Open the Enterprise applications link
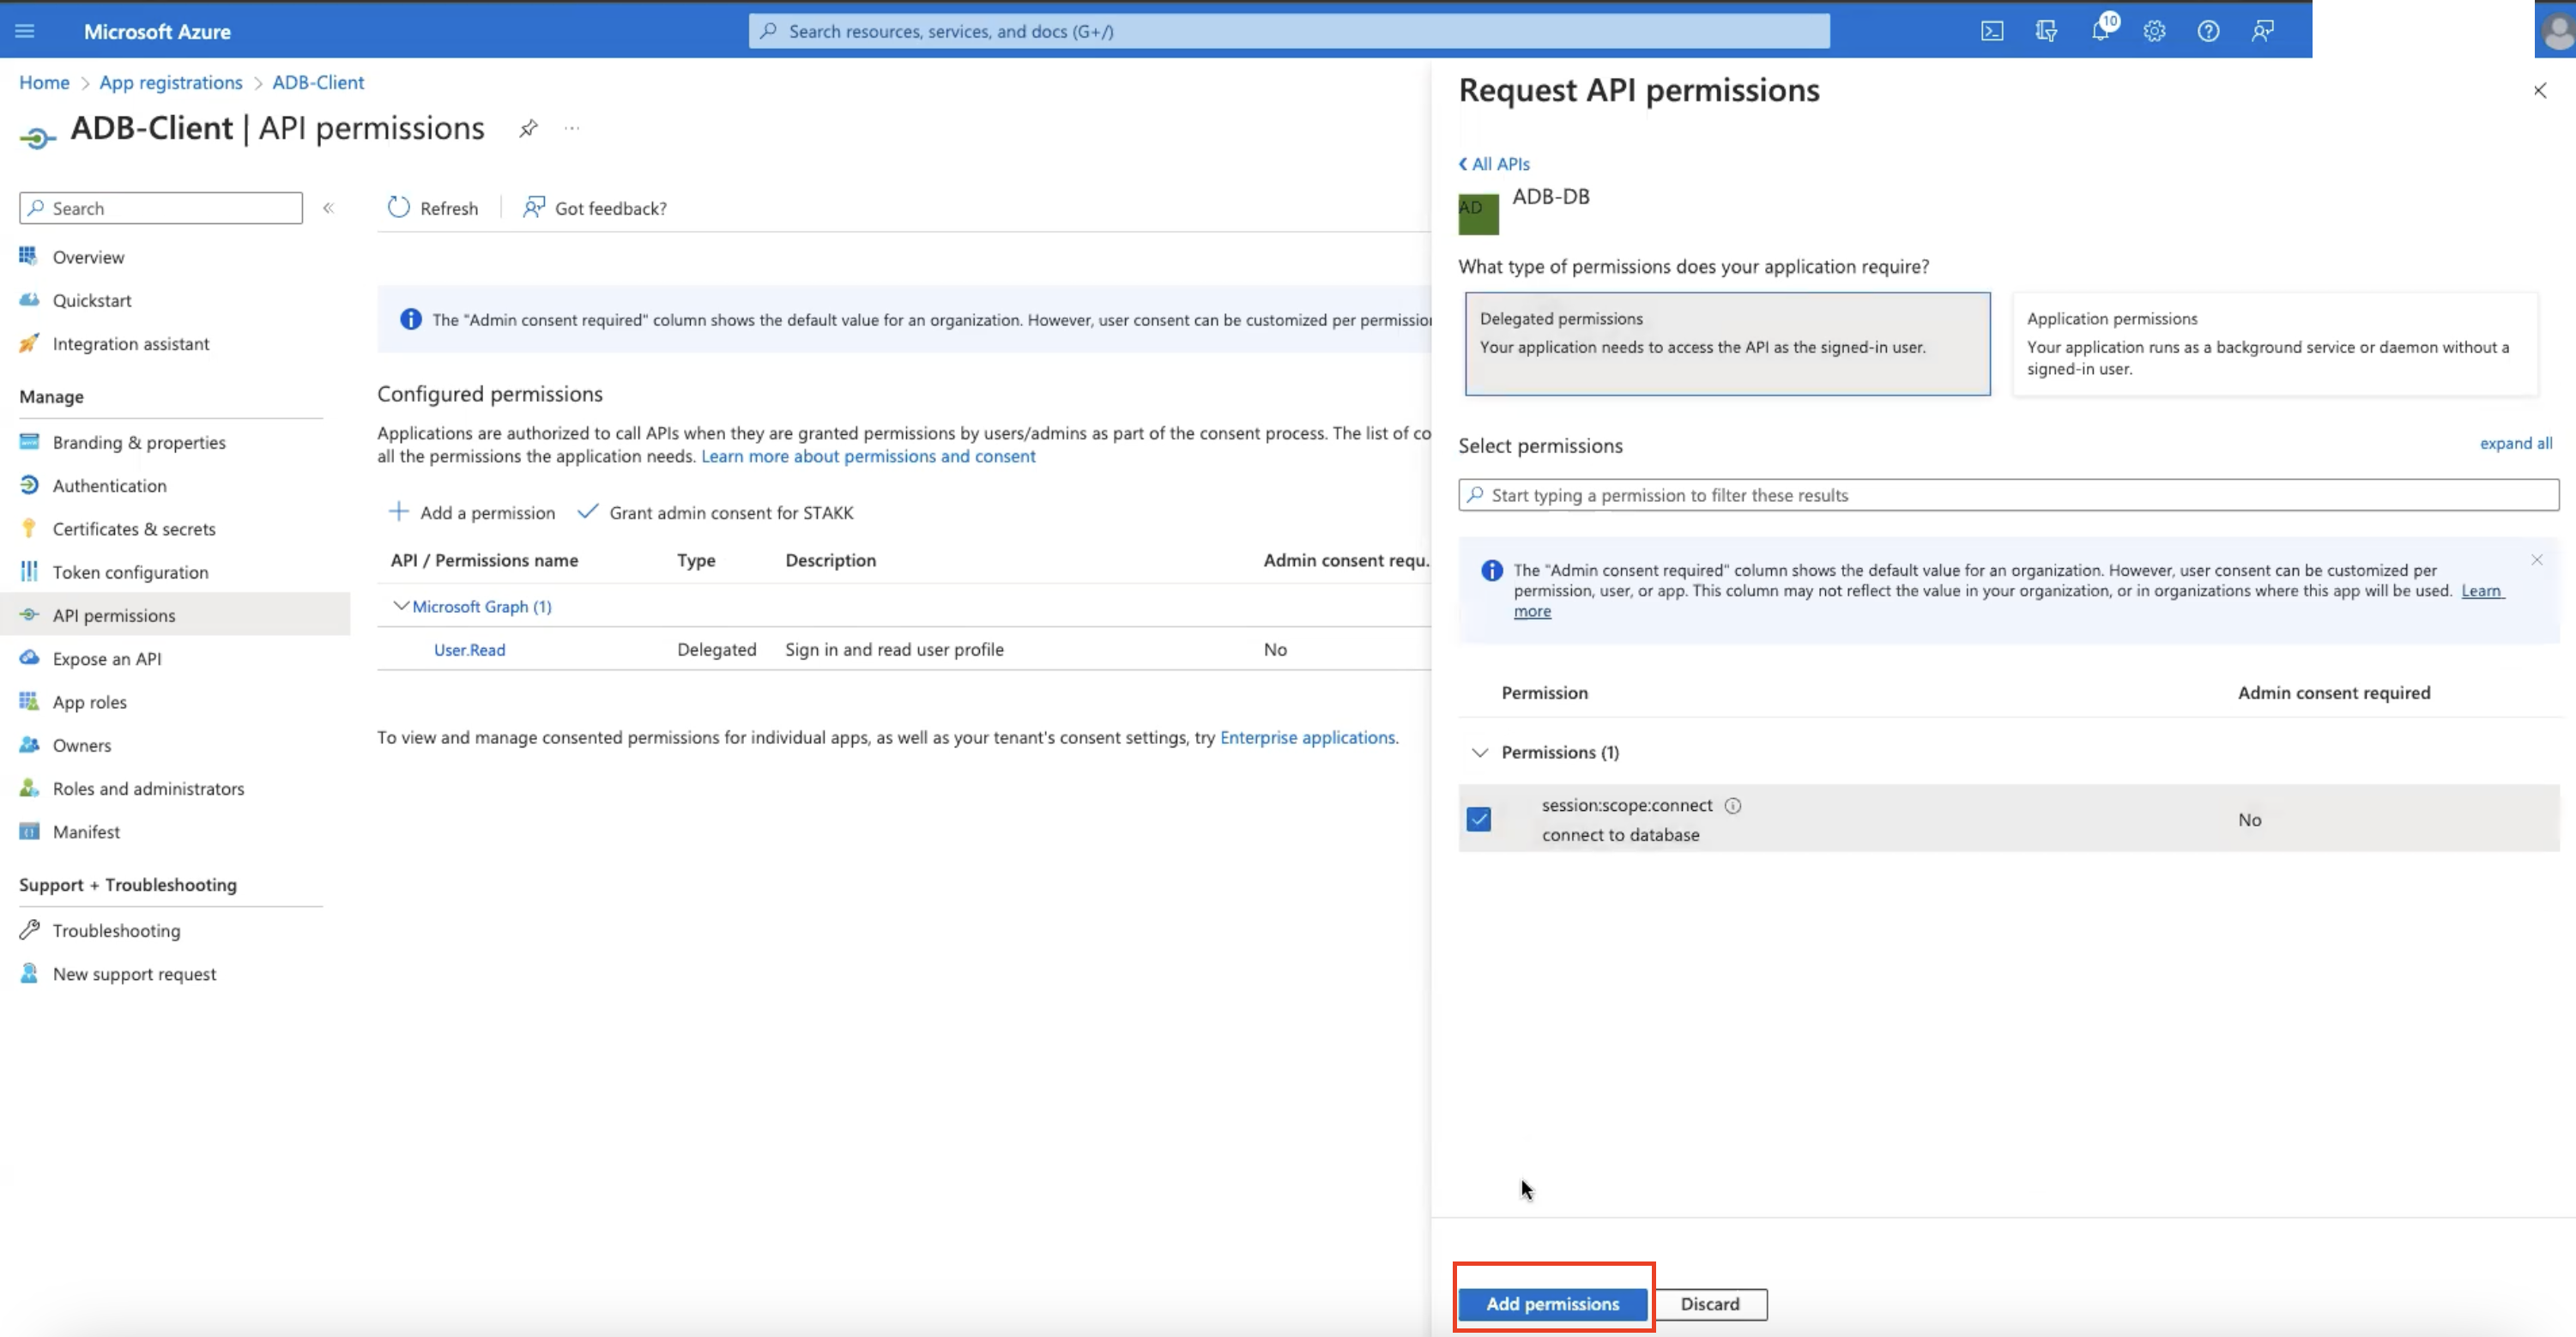This screenshot has width=2576, height=1337. (1307, 737)
